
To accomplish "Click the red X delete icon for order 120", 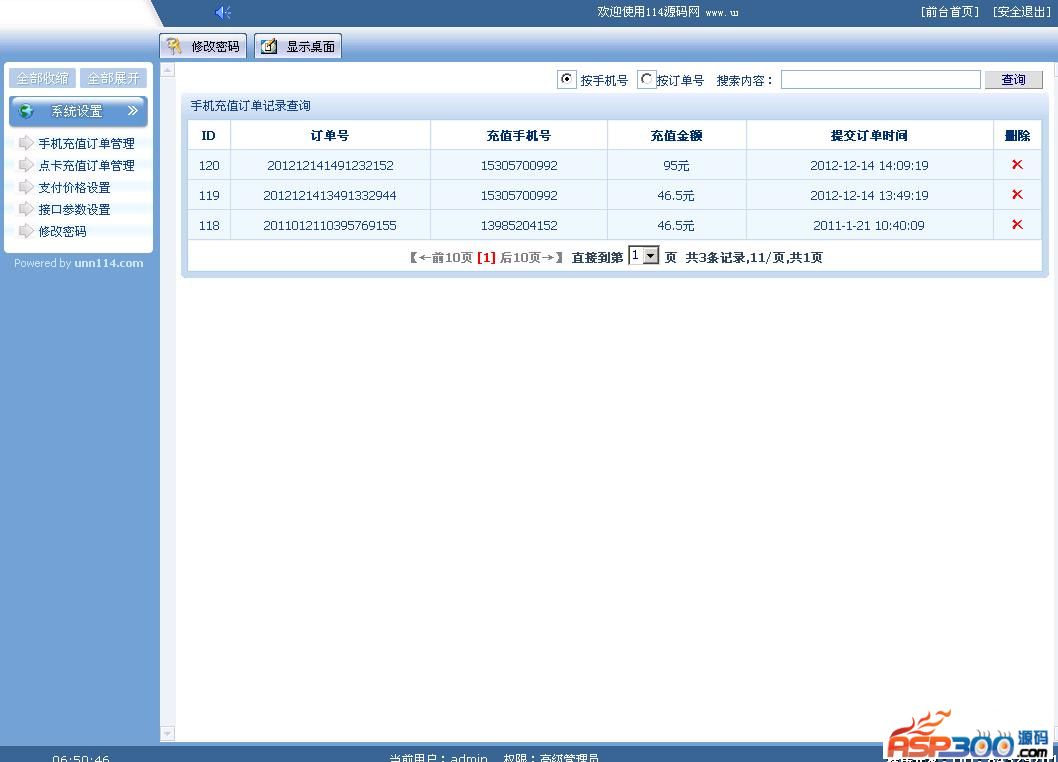I will point(1017,165).
